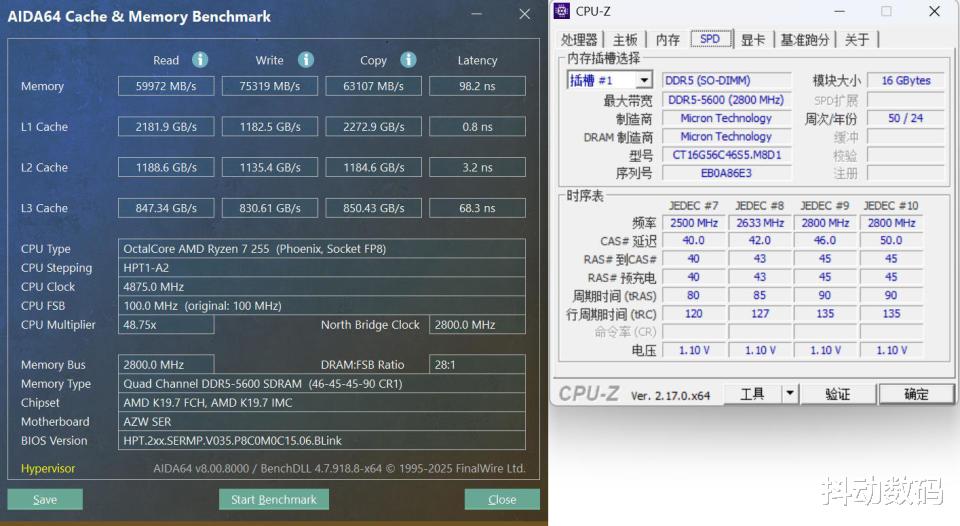Image resolution: width=960 pixels, height=526 pixels.
Task: Switch to the 内存 tab in CPU-Z
Action: pos(667,40)
